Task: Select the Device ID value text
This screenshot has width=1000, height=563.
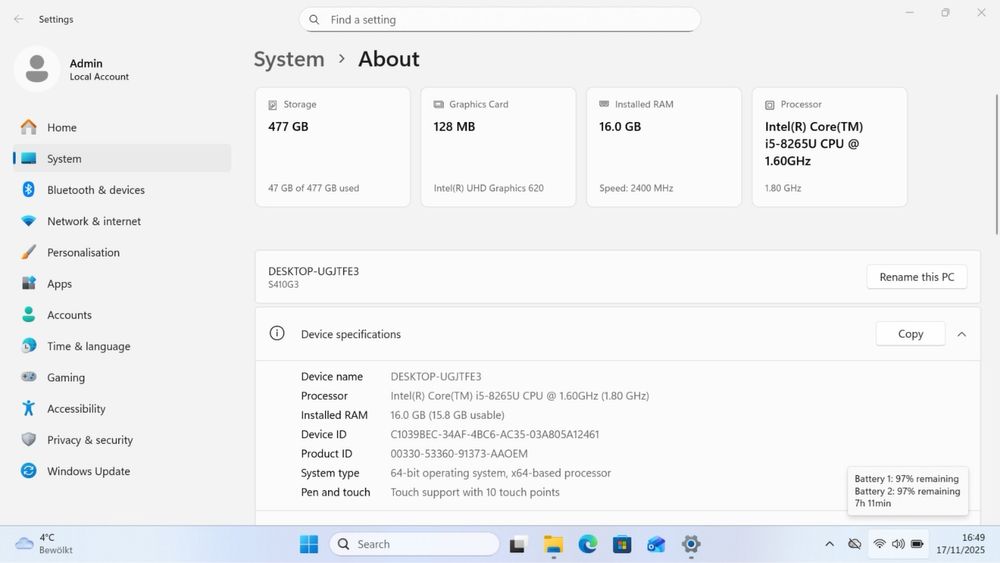Action: point(494,434)
